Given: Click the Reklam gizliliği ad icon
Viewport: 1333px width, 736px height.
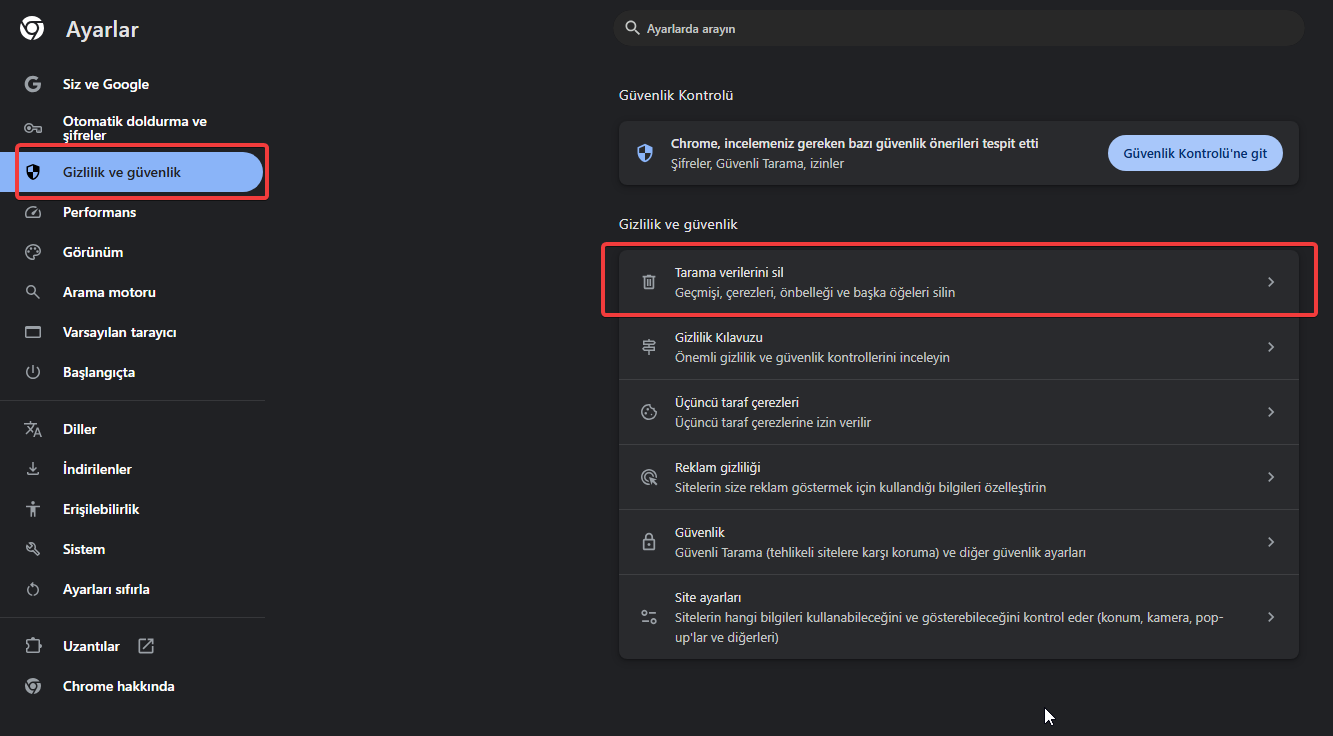Looking at the screenshot, I should [649, 477].
